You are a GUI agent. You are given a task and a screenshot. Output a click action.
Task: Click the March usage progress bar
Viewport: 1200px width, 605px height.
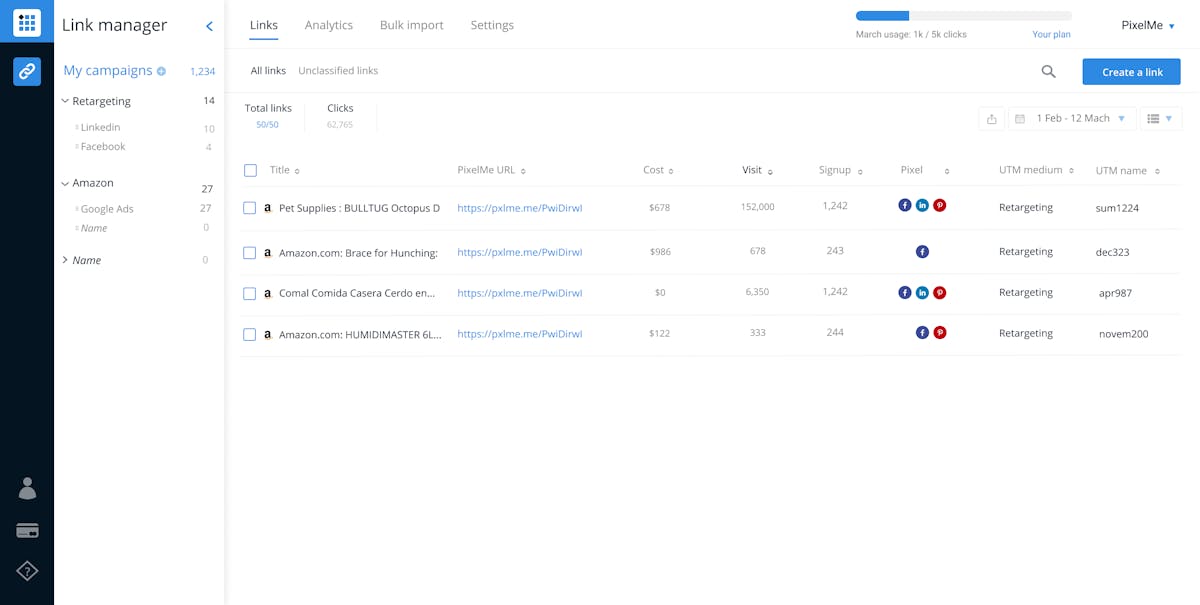964,16
